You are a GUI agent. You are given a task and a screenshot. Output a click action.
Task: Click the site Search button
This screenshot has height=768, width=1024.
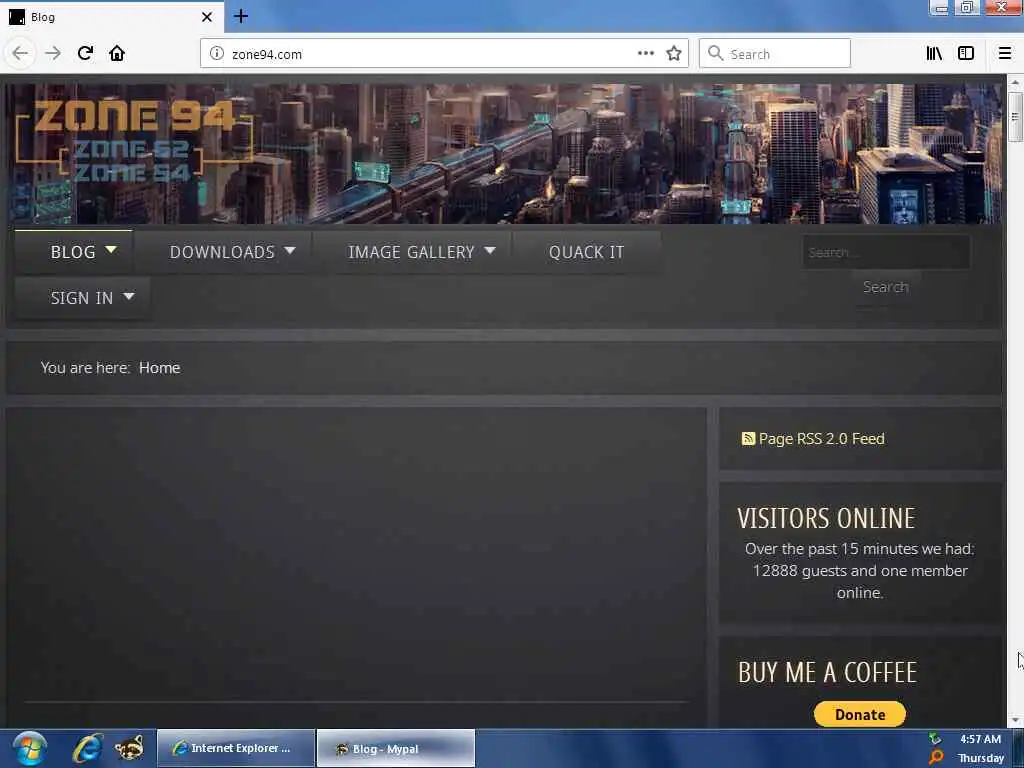click(x=886, y=287)
